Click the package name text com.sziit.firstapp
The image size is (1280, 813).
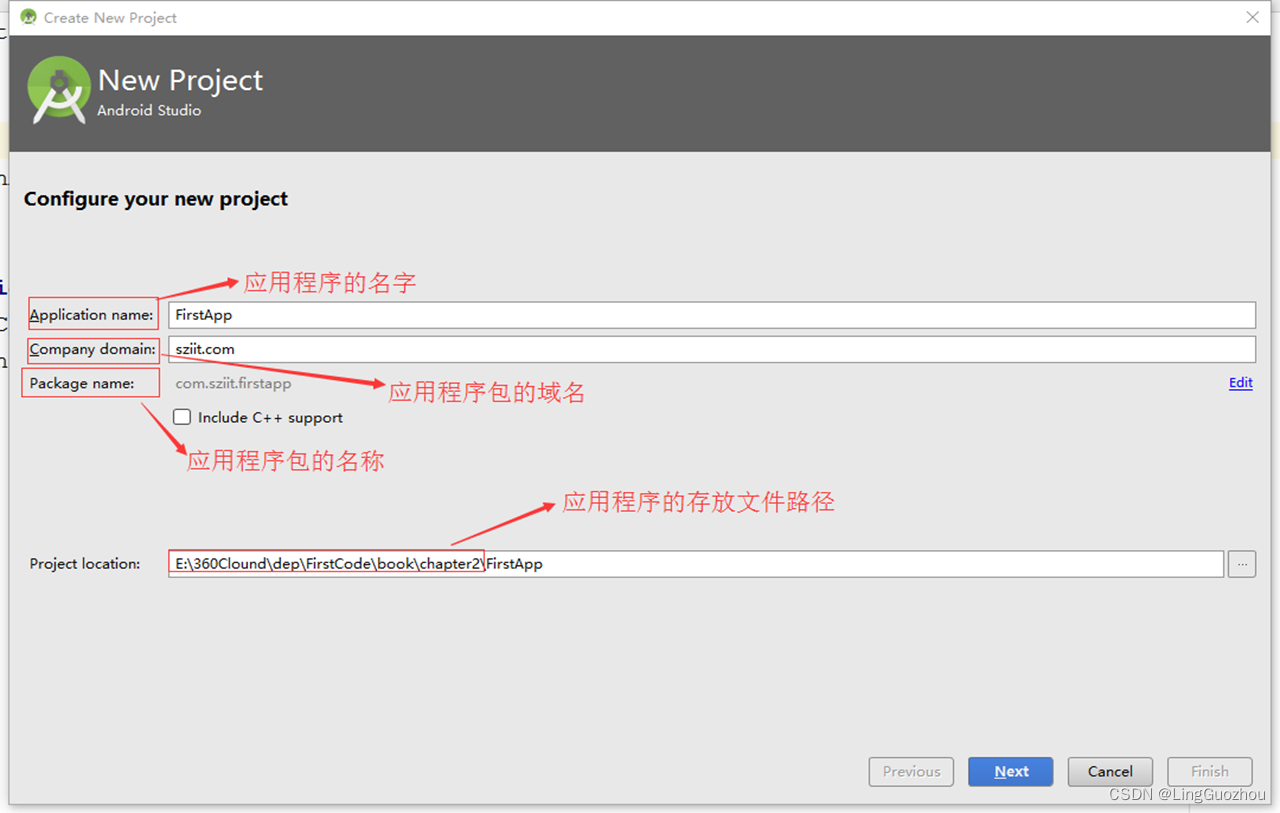tap(234, 383)
